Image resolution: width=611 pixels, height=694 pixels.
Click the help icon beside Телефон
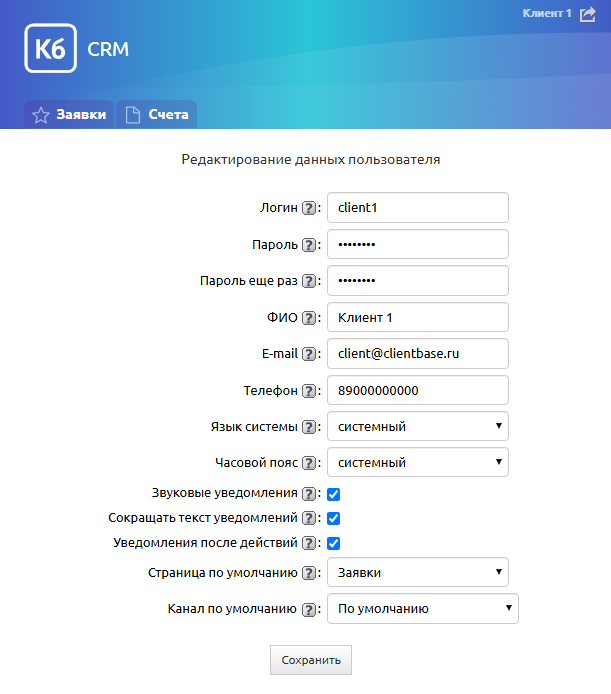pyautogui.click(x=309, y=391)
